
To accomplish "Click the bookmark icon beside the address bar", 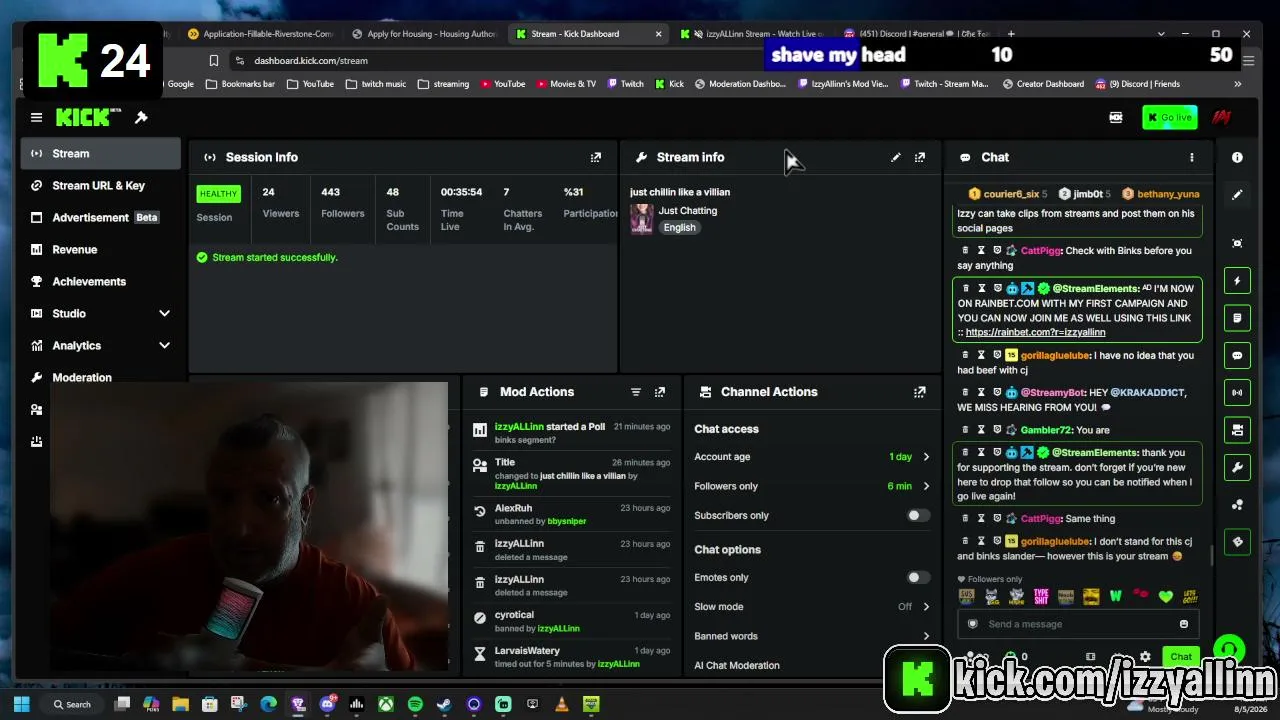I will coord(214,61).
